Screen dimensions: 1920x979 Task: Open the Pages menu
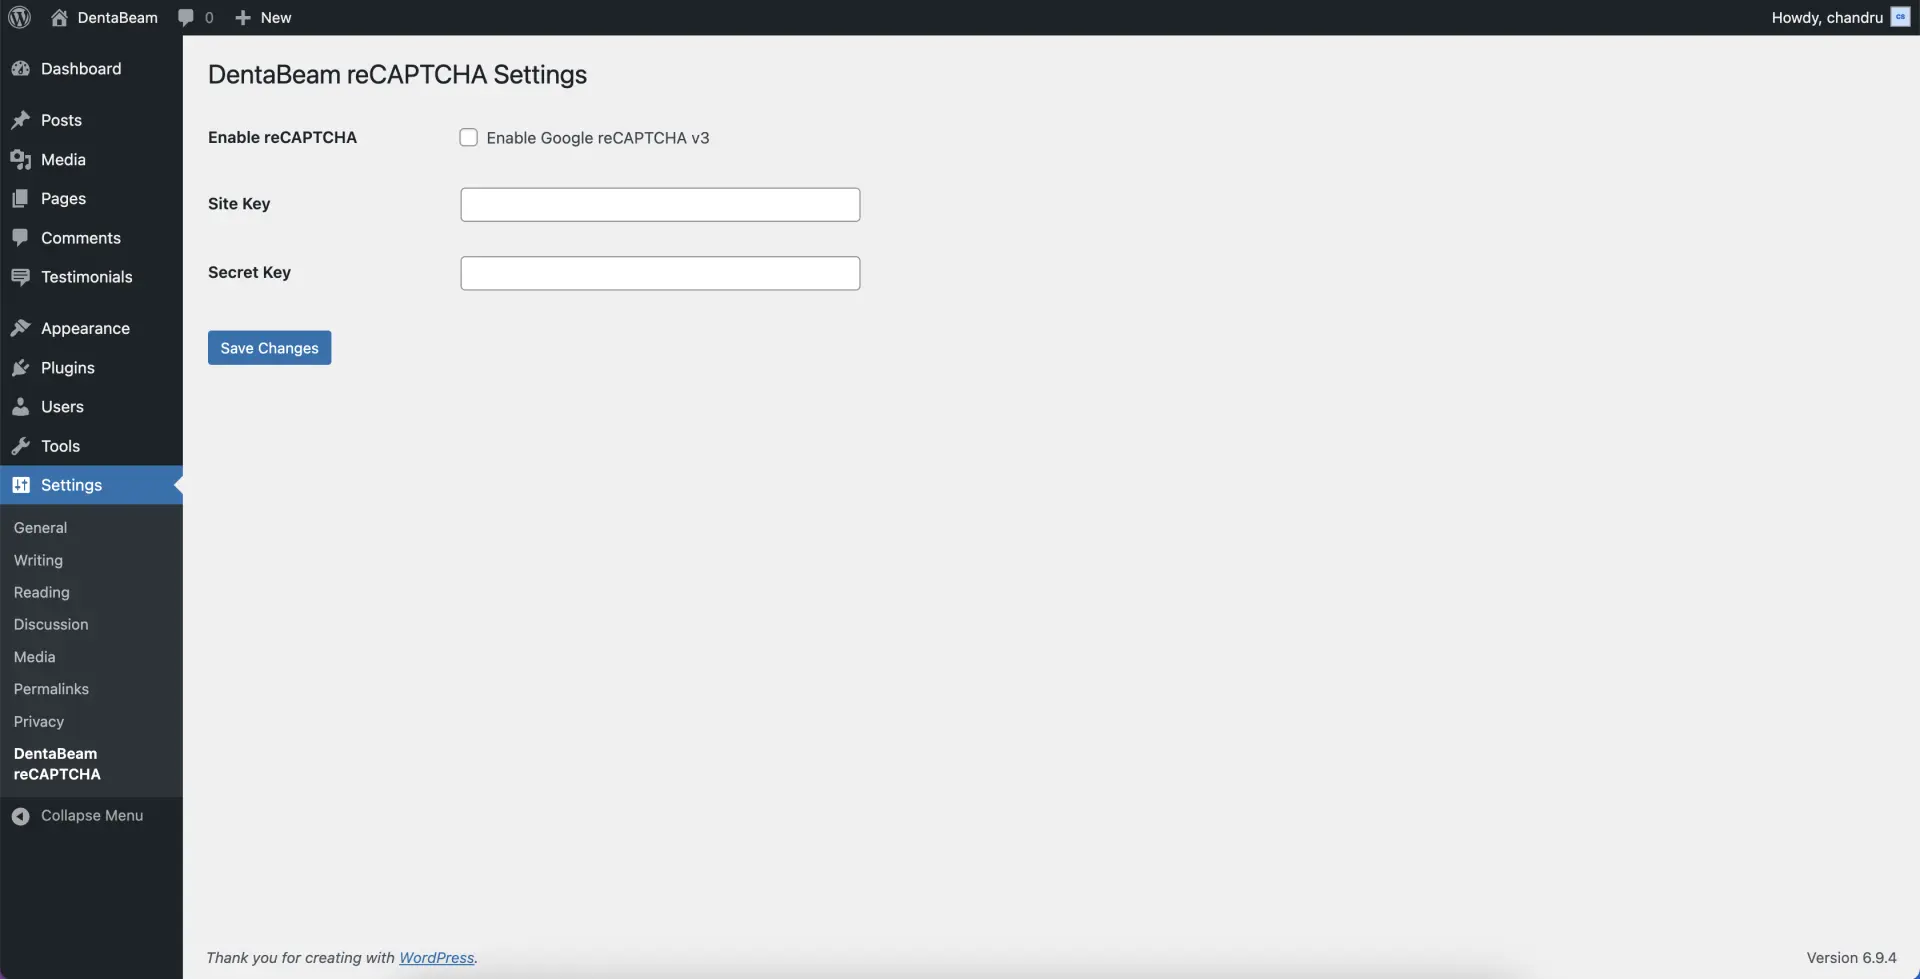click(x=91, y=198)
